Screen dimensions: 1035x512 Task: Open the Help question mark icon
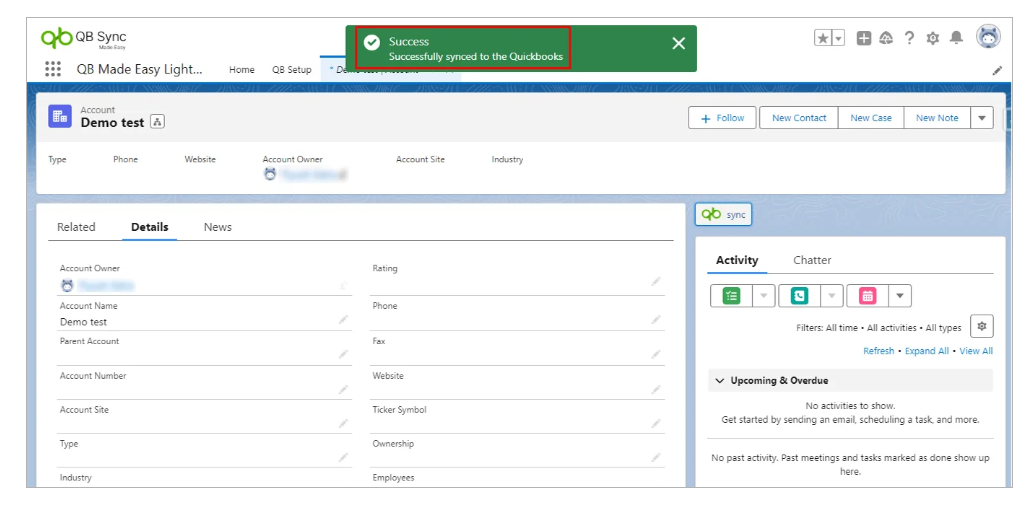909,38
